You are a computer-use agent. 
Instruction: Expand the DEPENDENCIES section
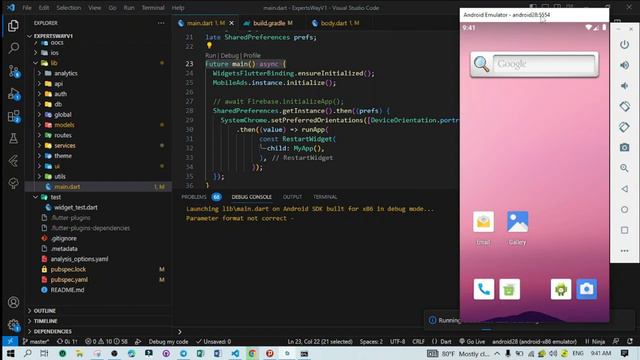pyautogui.click(x=52, y=331)
